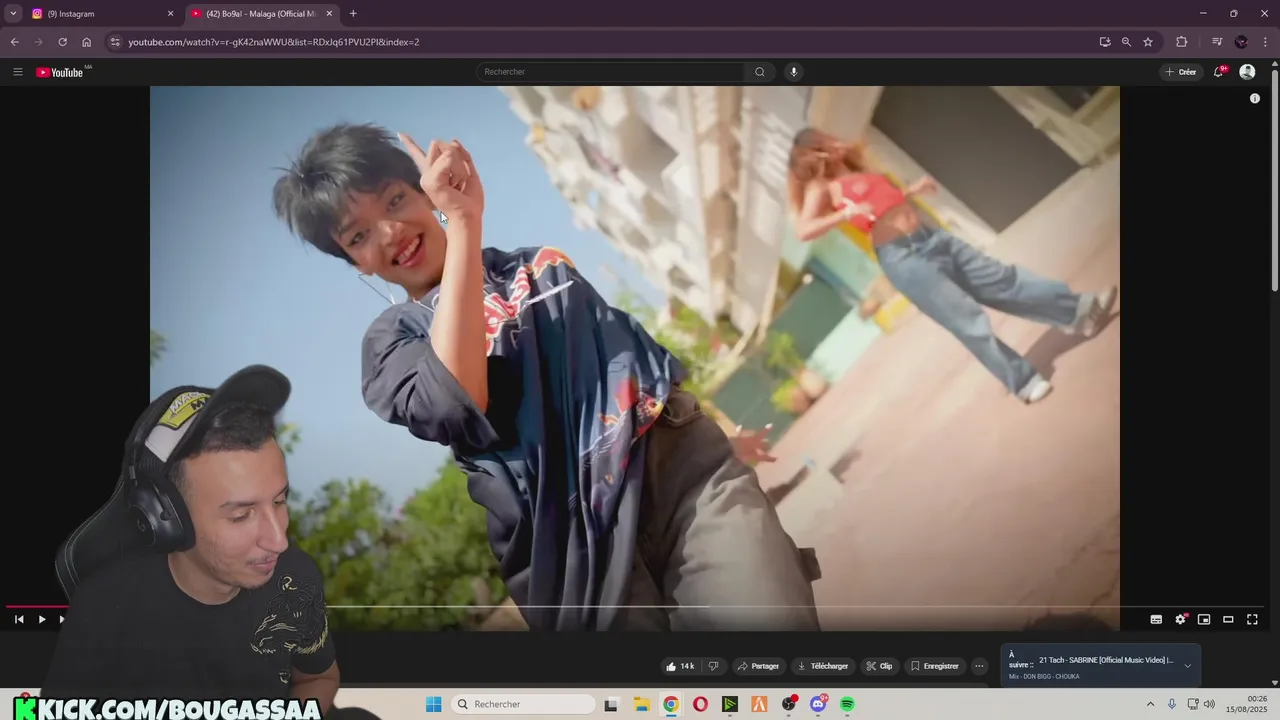Install app icon in address bar
The height and width of the screenshot is (720, 1280).
[1105, 42]
